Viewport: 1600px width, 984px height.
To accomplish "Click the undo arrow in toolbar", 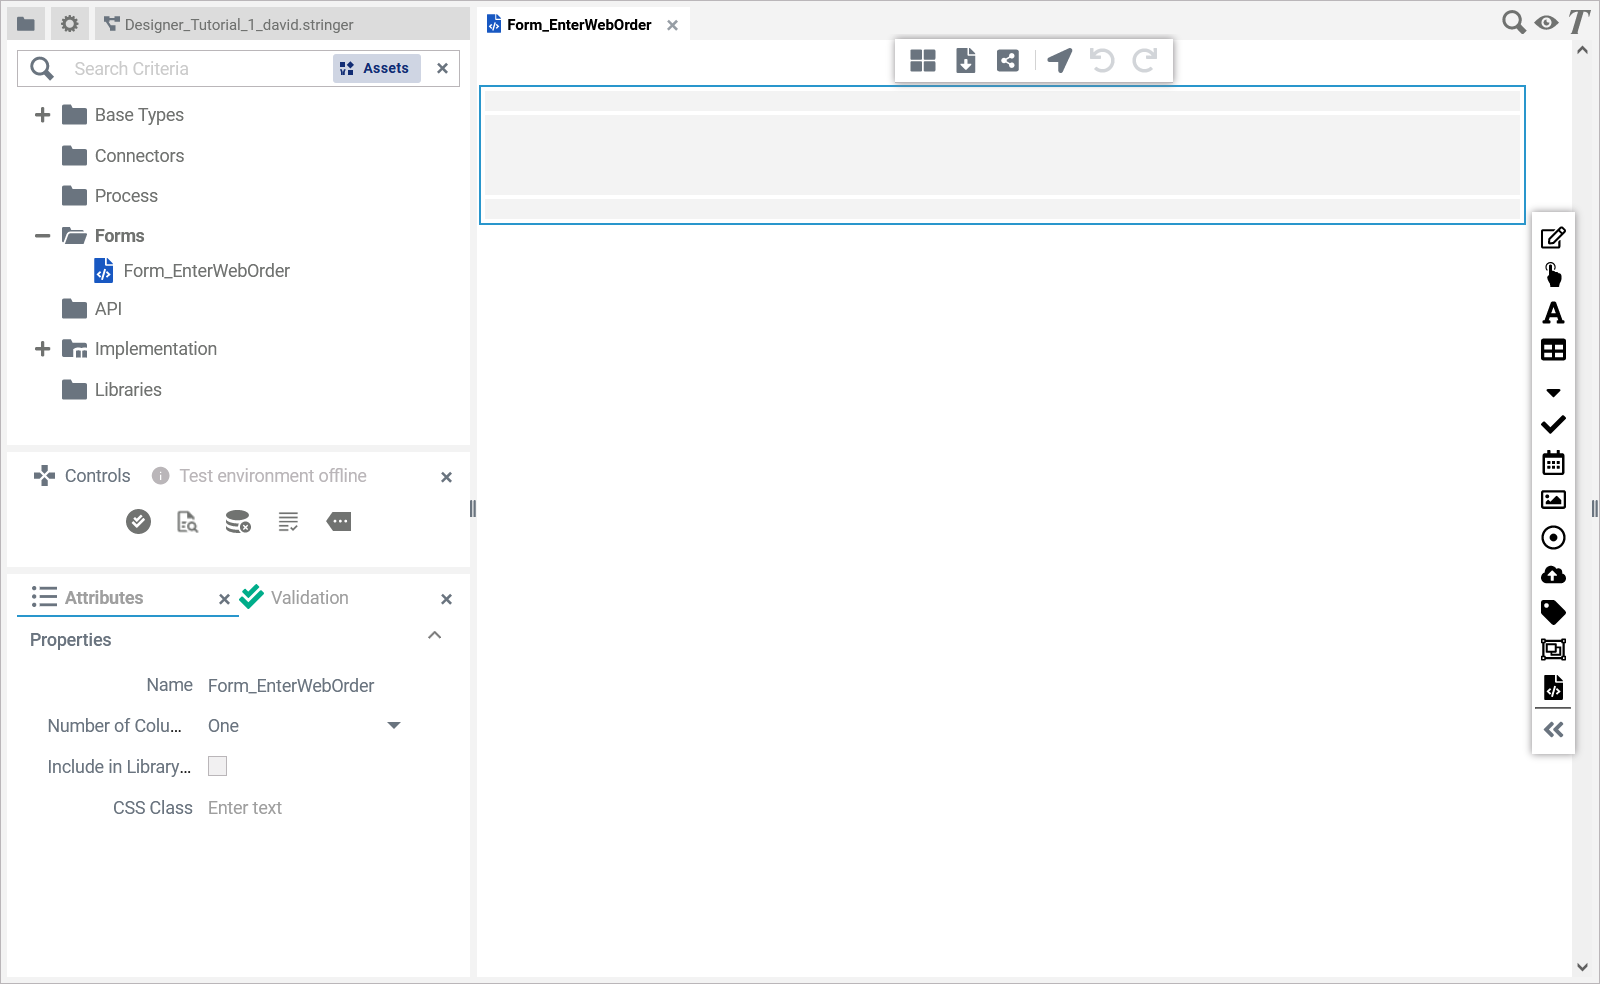I will (x=1102, y=61).
